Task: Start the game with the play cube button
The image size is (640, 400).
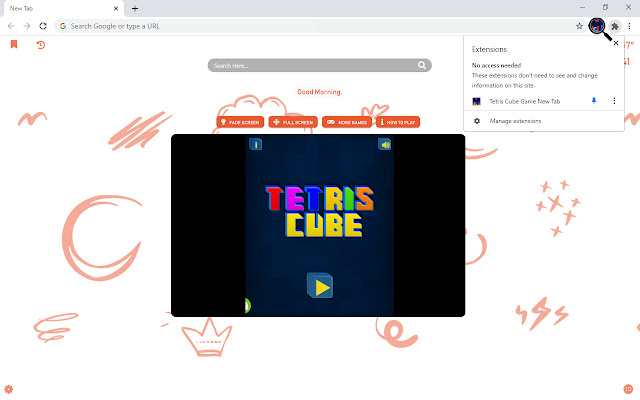Action: [320, 285]
